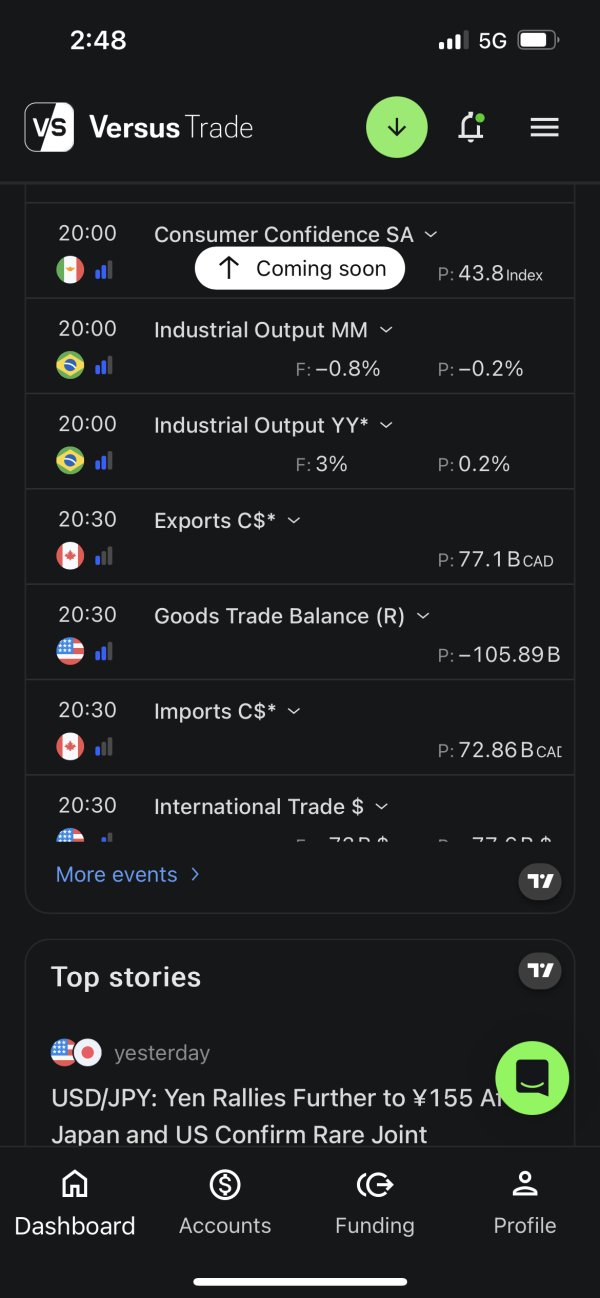Tap the green deposit arrow button
600x1298 pixels.
(397, 127)
